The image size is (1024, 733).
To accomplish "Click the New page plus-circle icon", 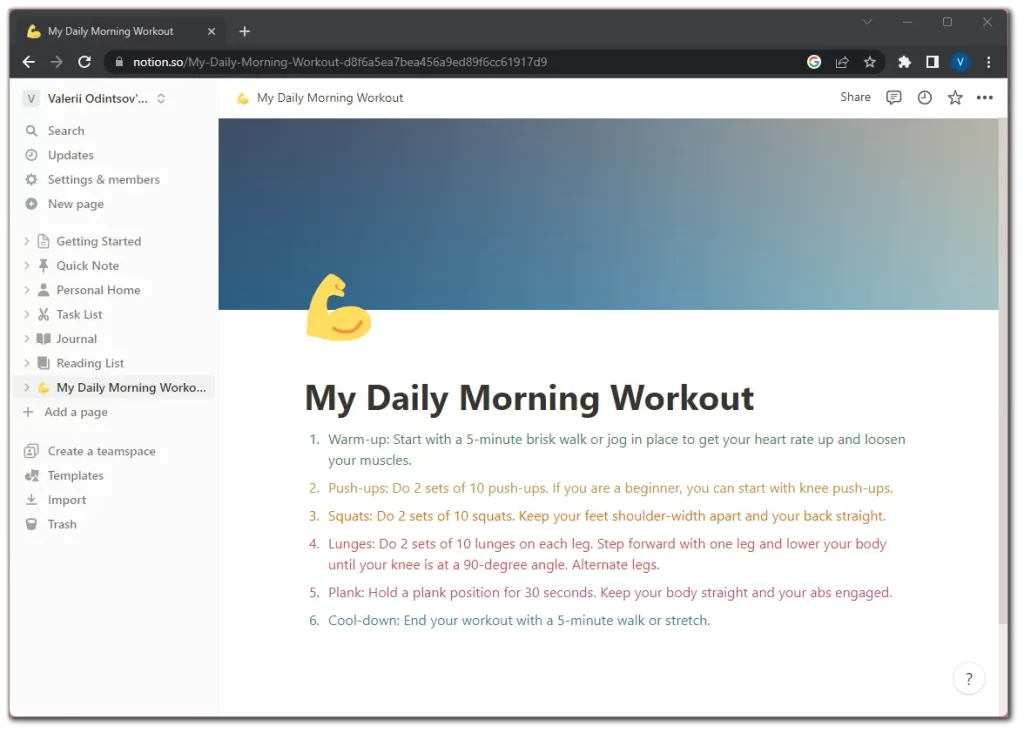I will click(x=31, y=204).
